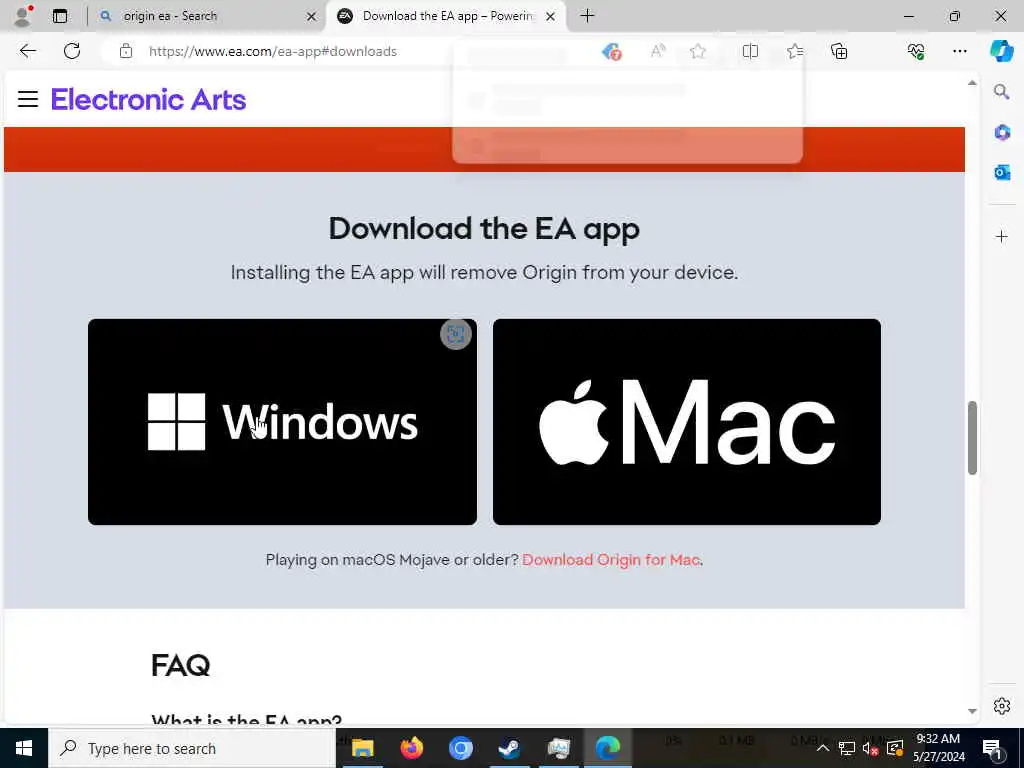Toggle split screen view
The image size is (1024, 768).
[x=750, y=51]
